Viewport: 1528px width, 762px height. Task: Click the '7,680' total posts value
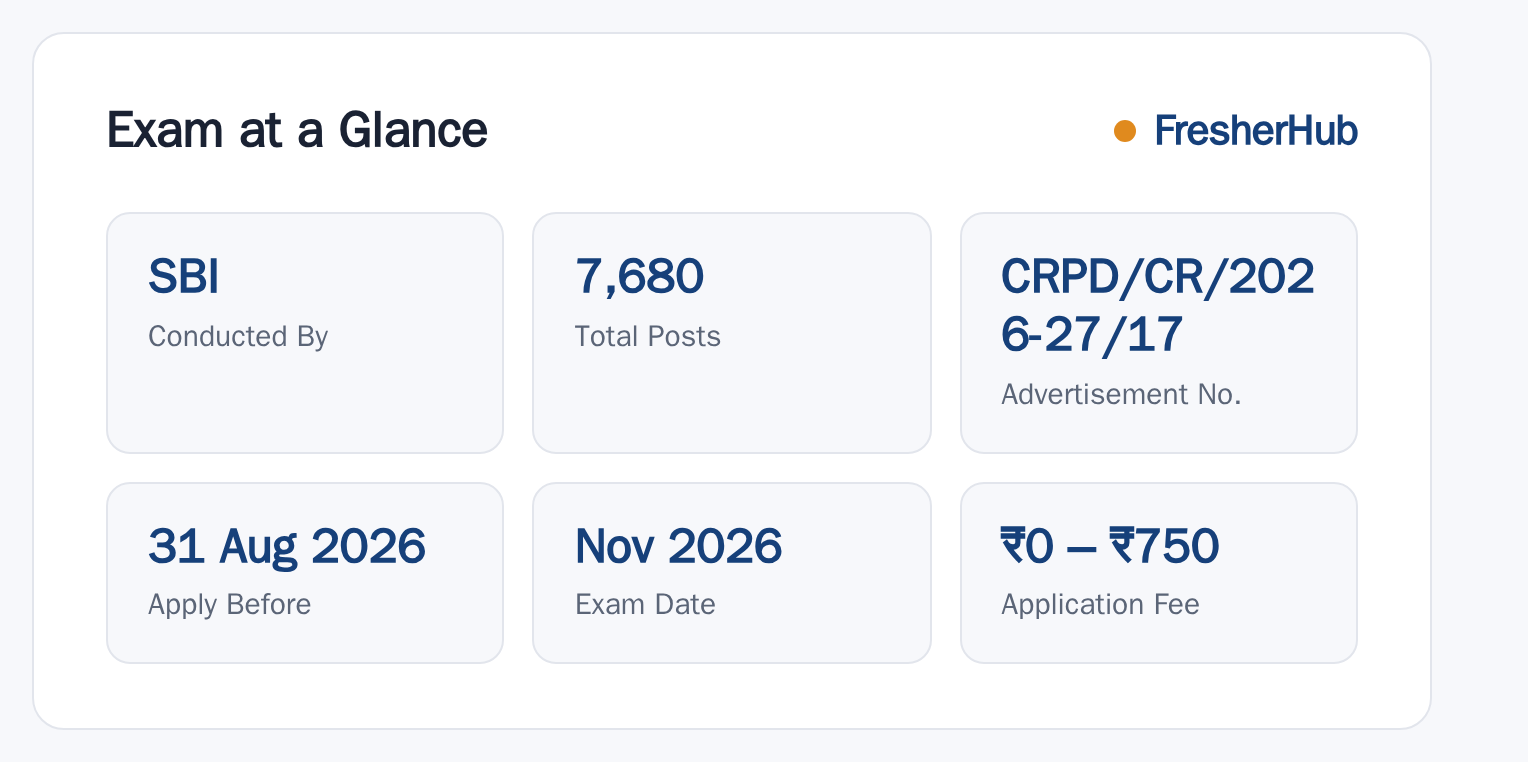point(640,277)
